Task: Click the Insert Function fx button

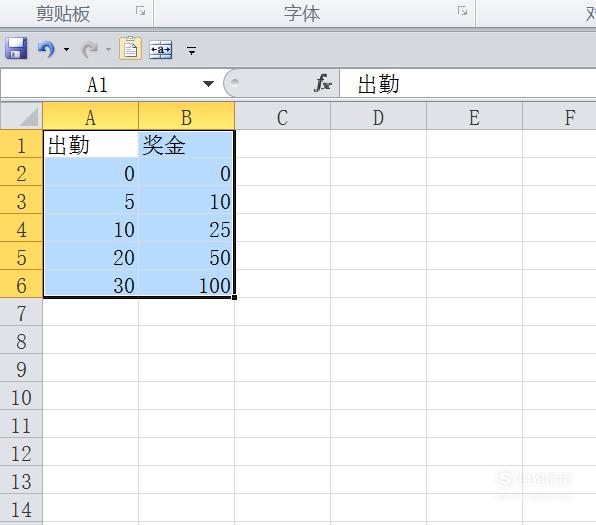Action: click(x=323, y=83)
